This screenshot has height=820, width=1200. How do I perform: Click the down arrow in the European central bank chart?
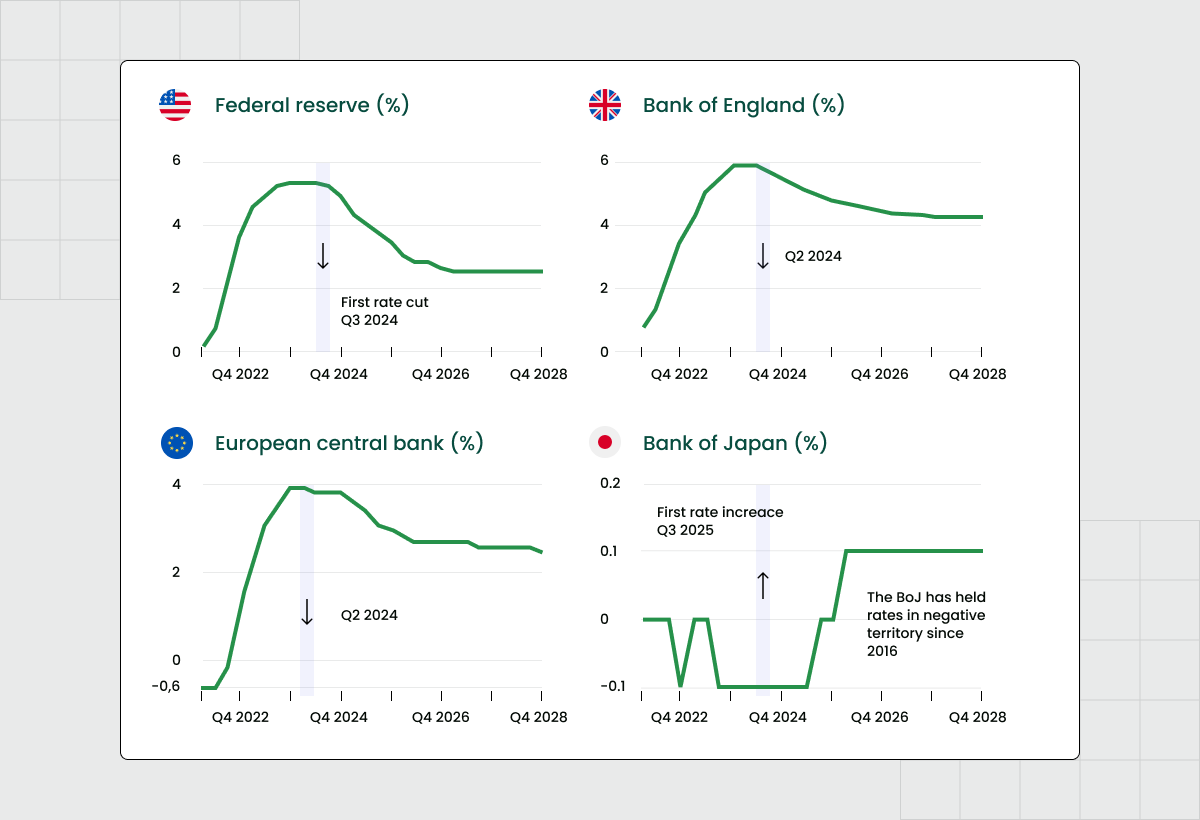click(x=307, y=612)
